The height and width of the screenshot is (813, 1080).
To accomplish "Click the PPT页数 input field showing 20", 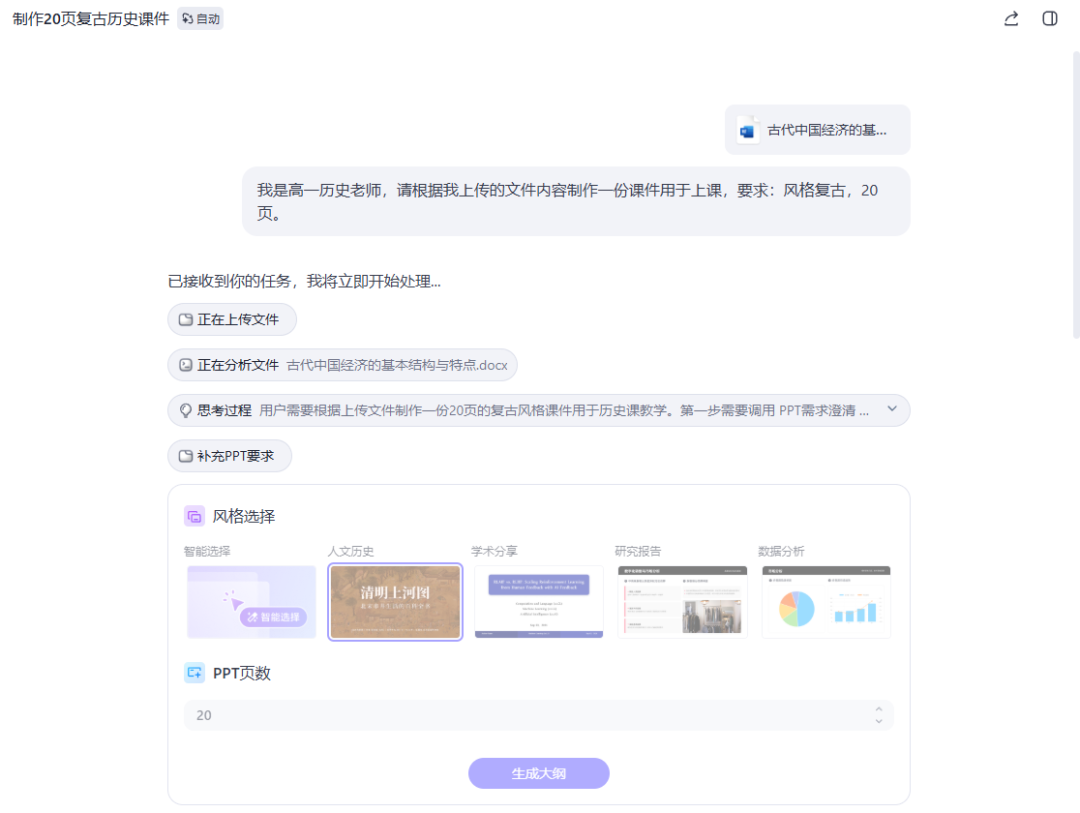I will [539, 715].
